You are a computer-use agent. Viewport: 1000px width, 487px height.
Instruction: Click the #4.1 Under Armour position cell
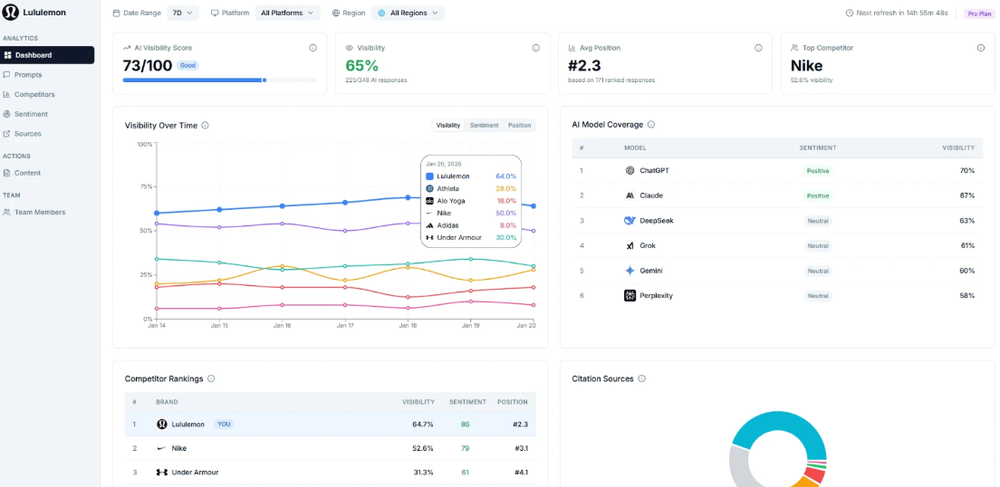pyautogui.click(x=521, y=472)
